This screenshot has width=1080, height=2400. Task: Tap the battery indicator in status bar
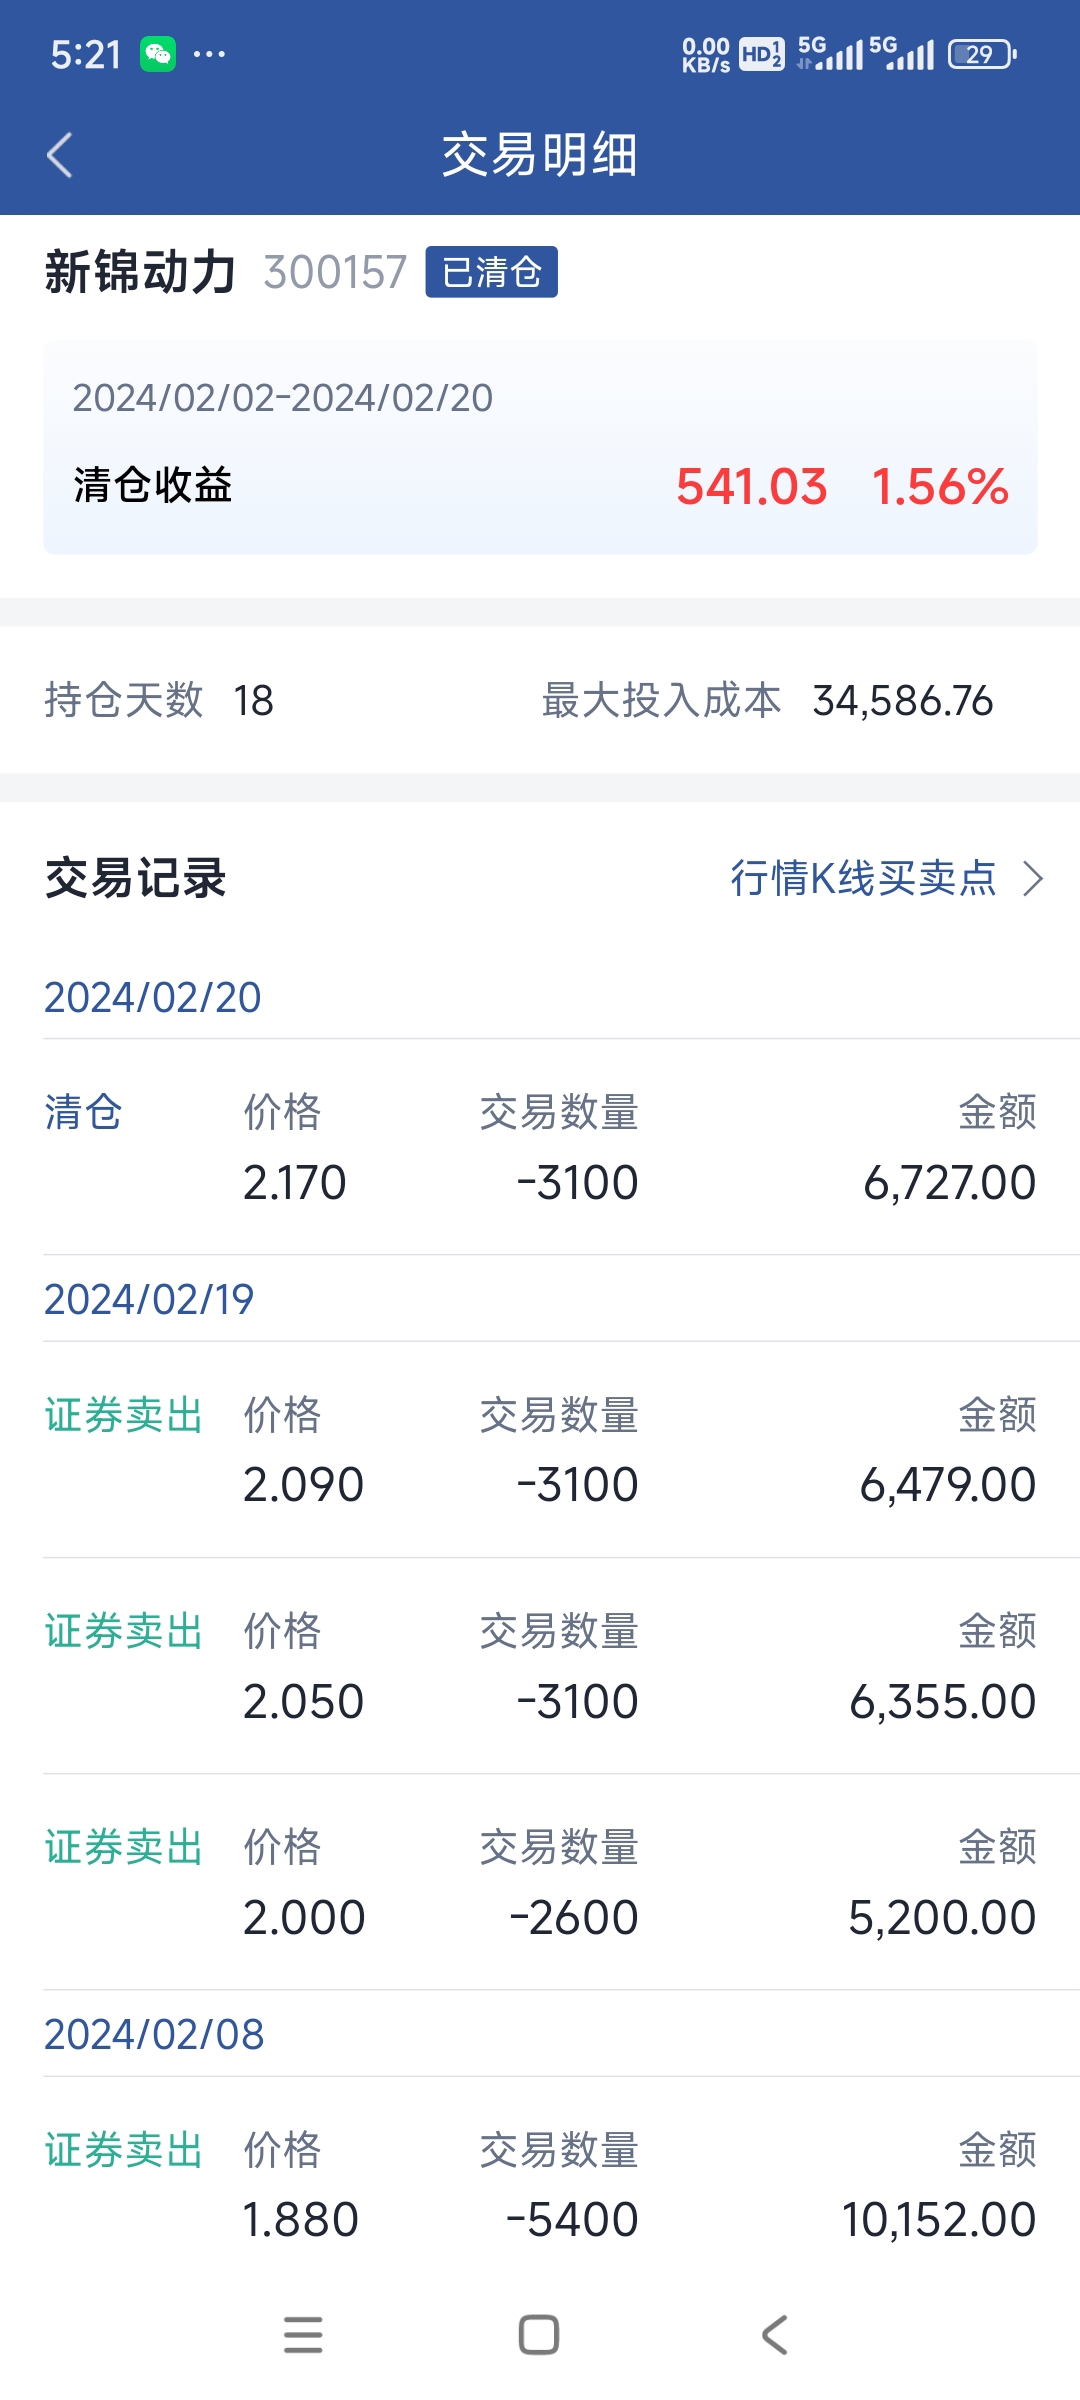[x=982, y=54]
